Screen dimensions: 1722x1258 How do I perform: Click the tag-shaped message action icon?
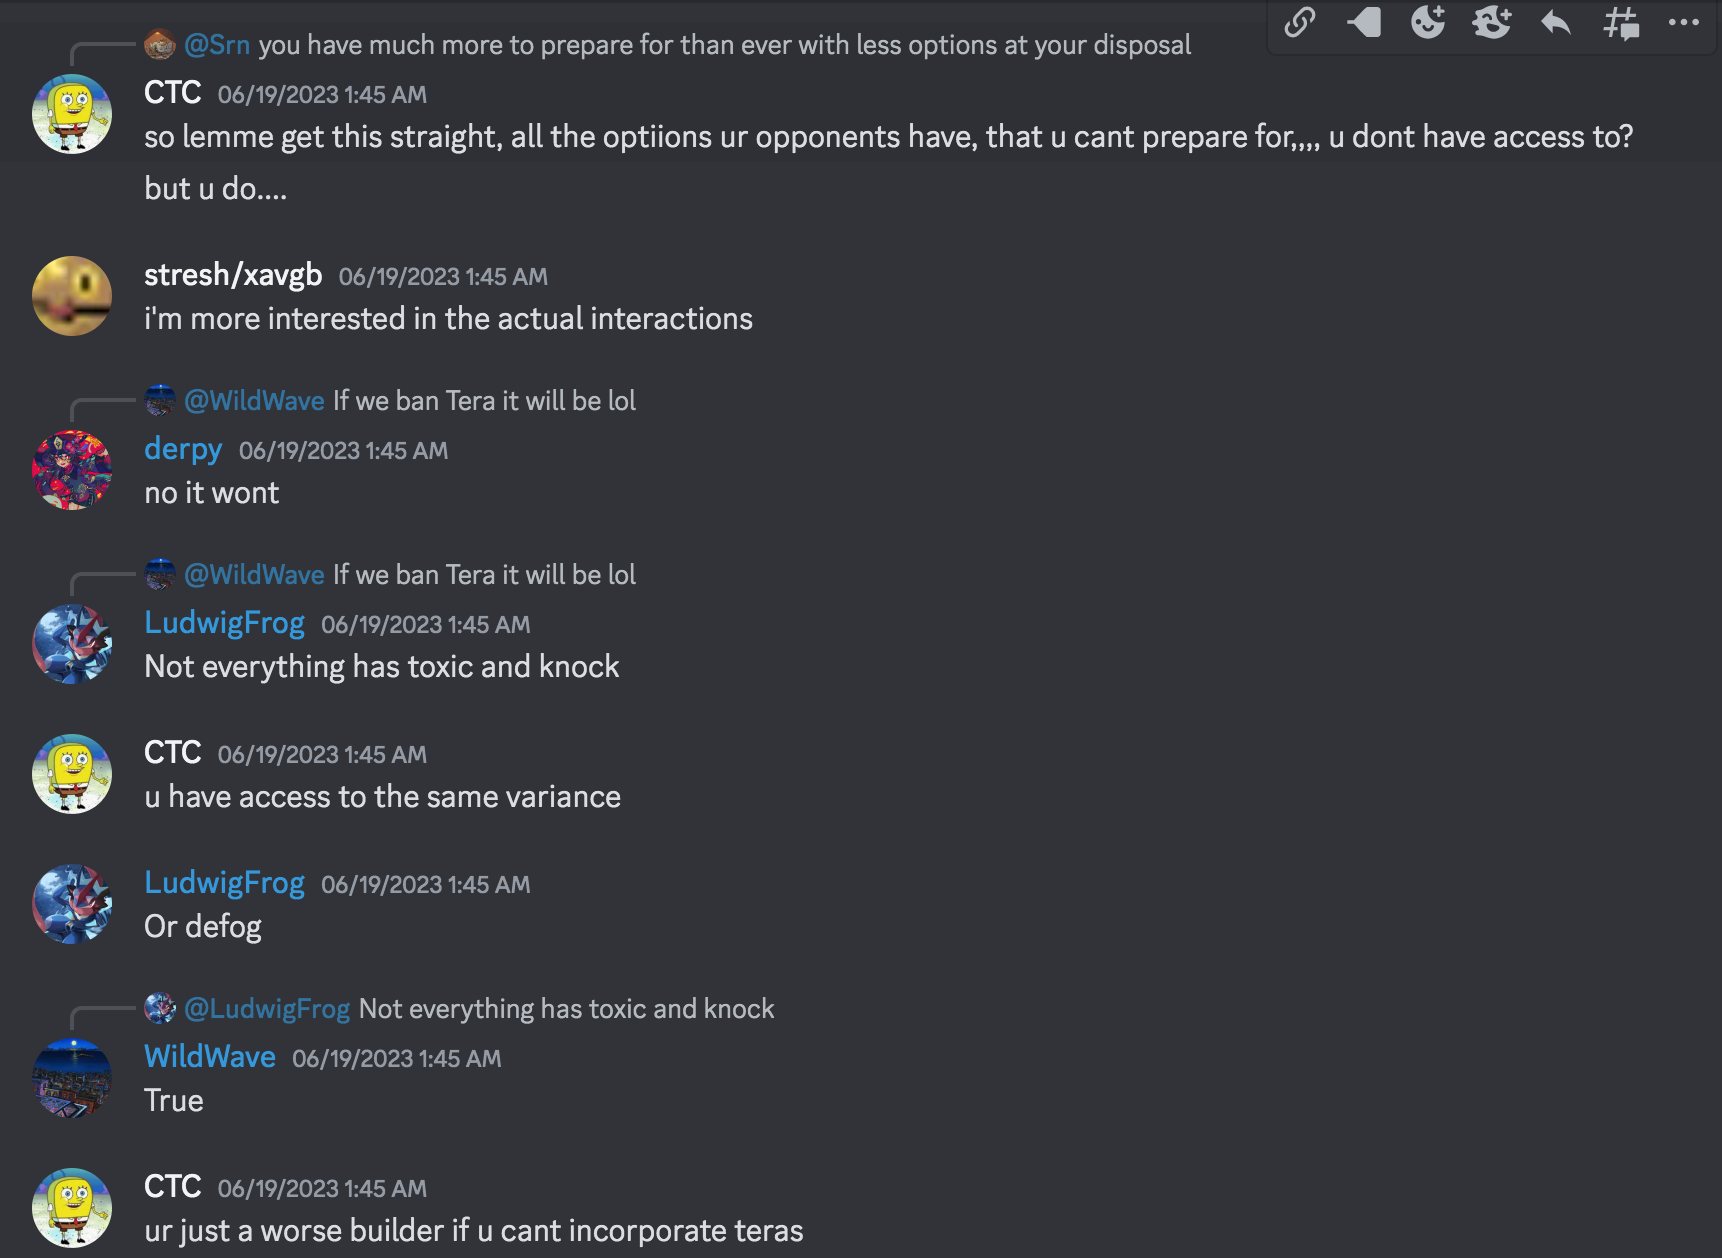tap(1364, 22)
